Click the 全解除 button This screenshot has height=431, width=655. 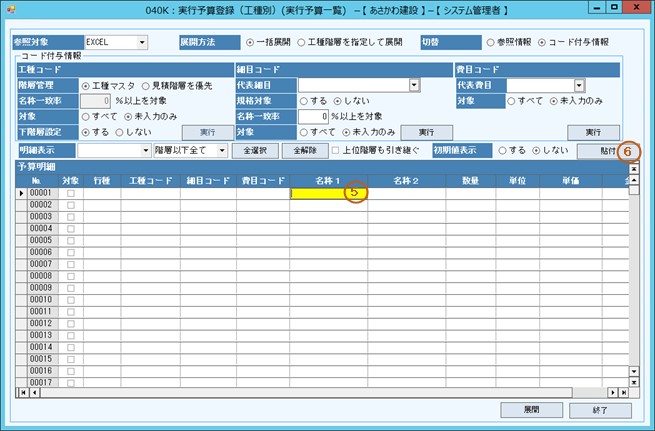tap(303, 150)
